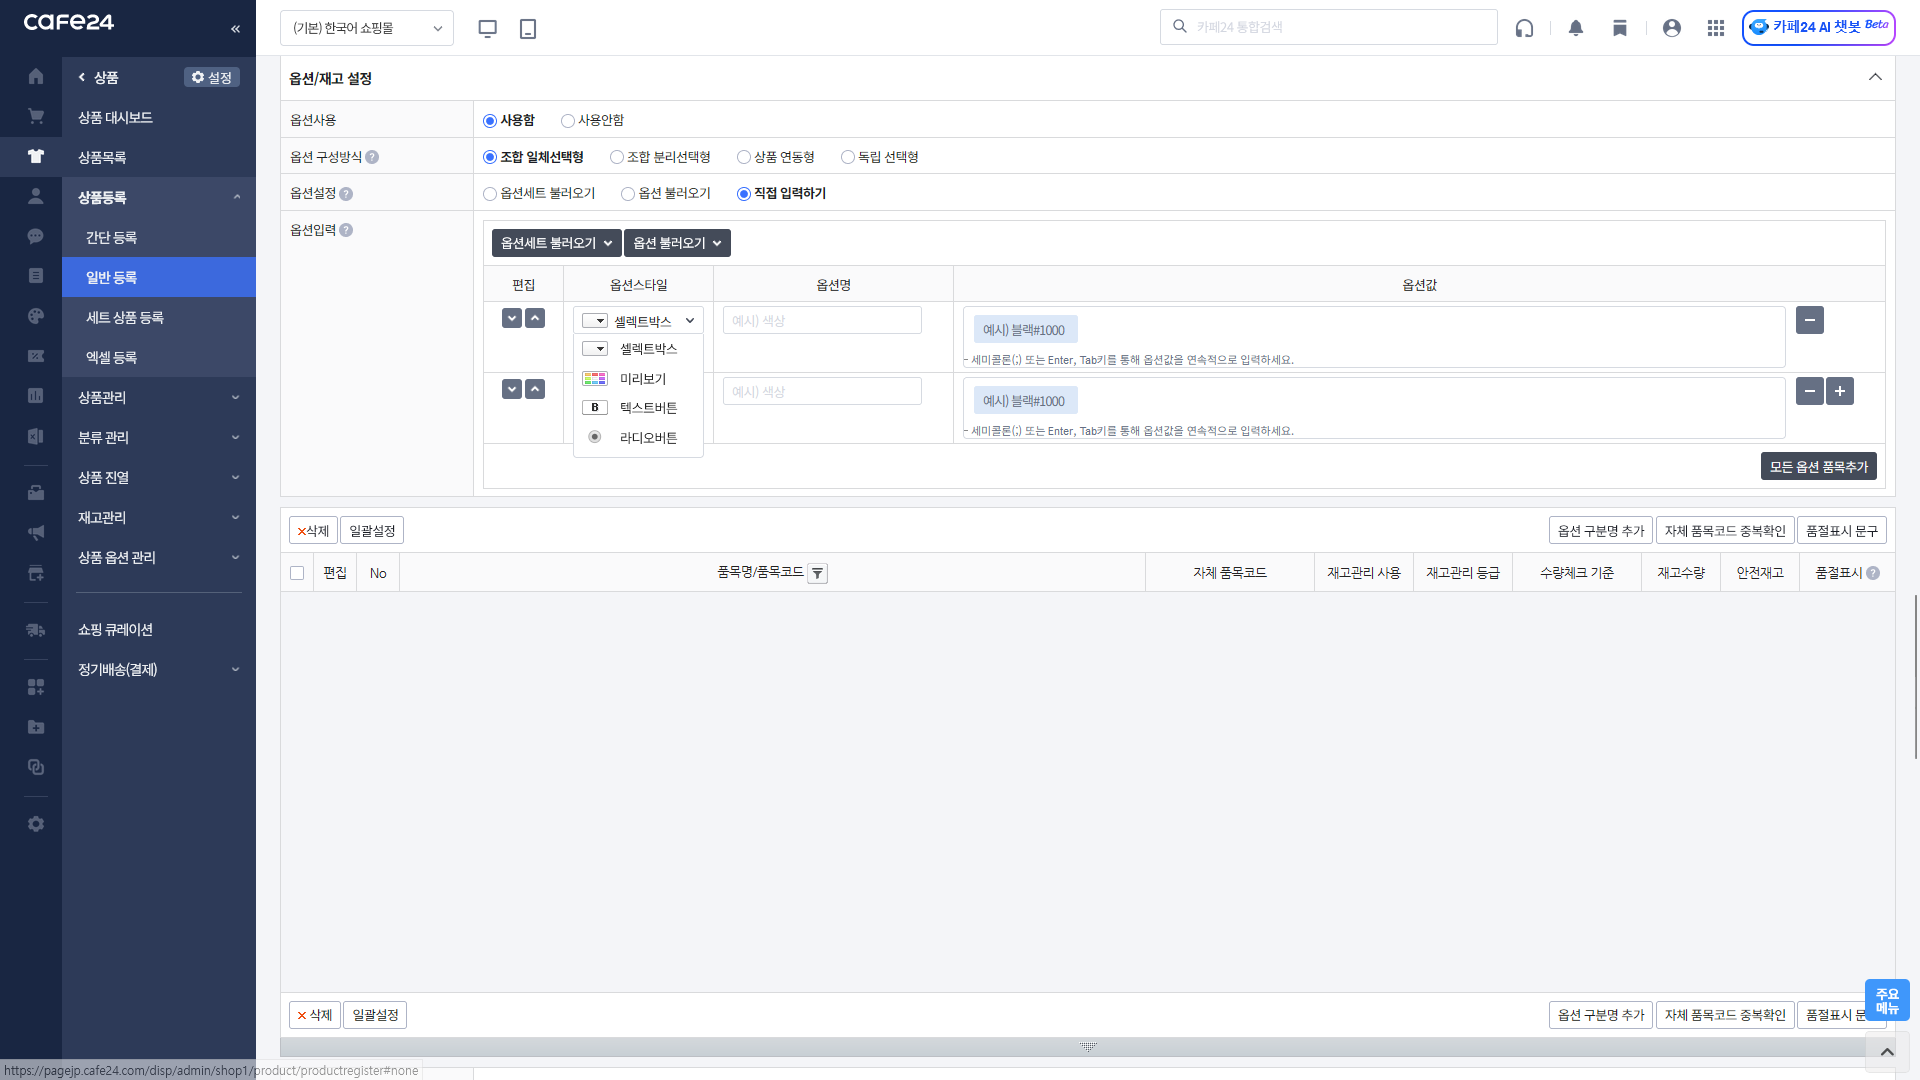Click the 모든 옵션 품목추가 button

1818,467
